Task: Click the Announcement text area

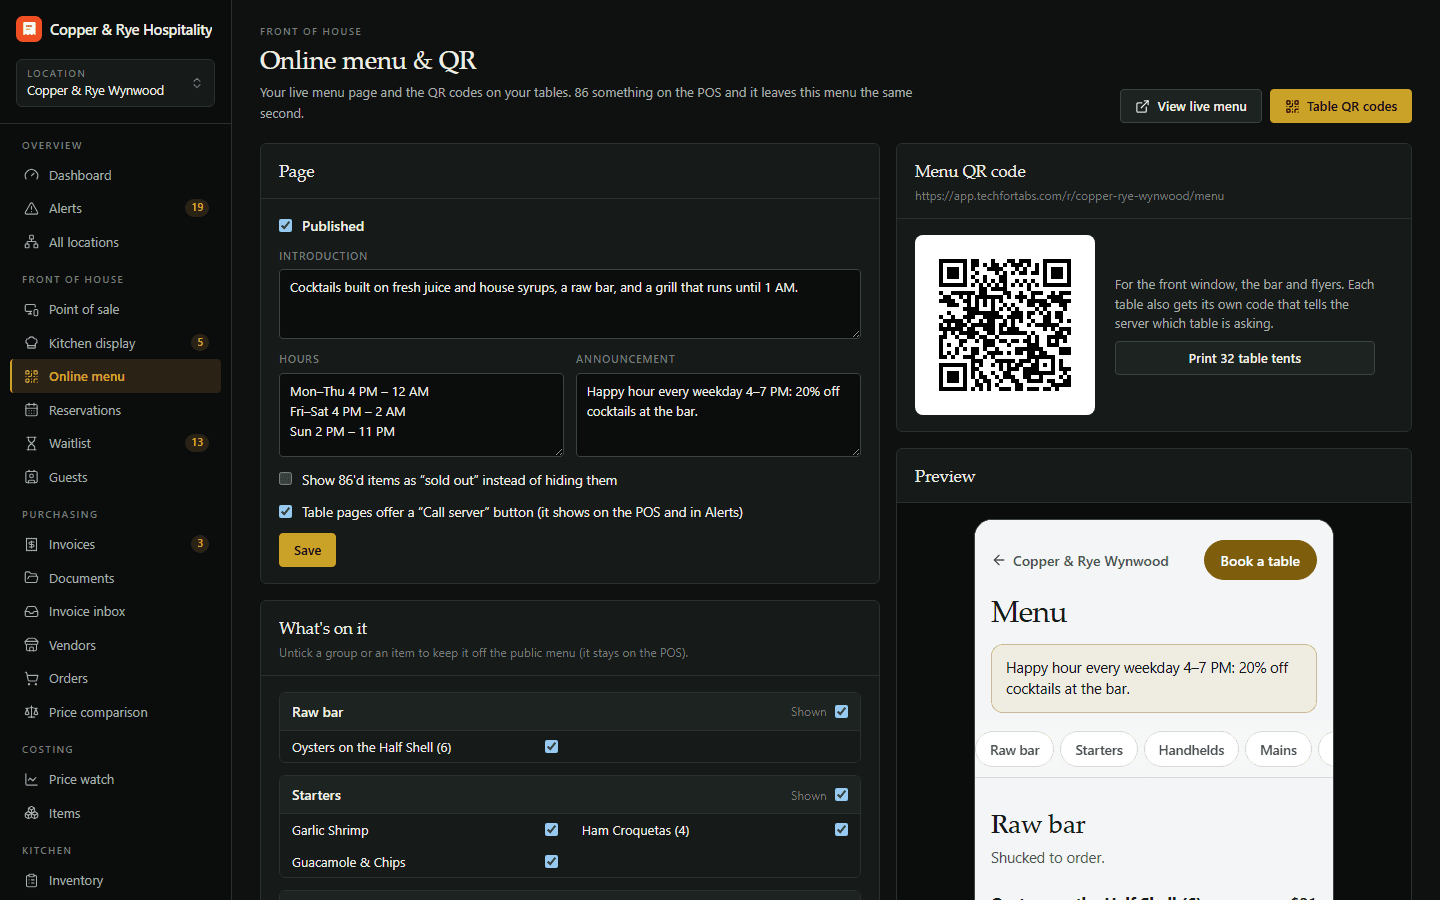Action: pos(718,415)
